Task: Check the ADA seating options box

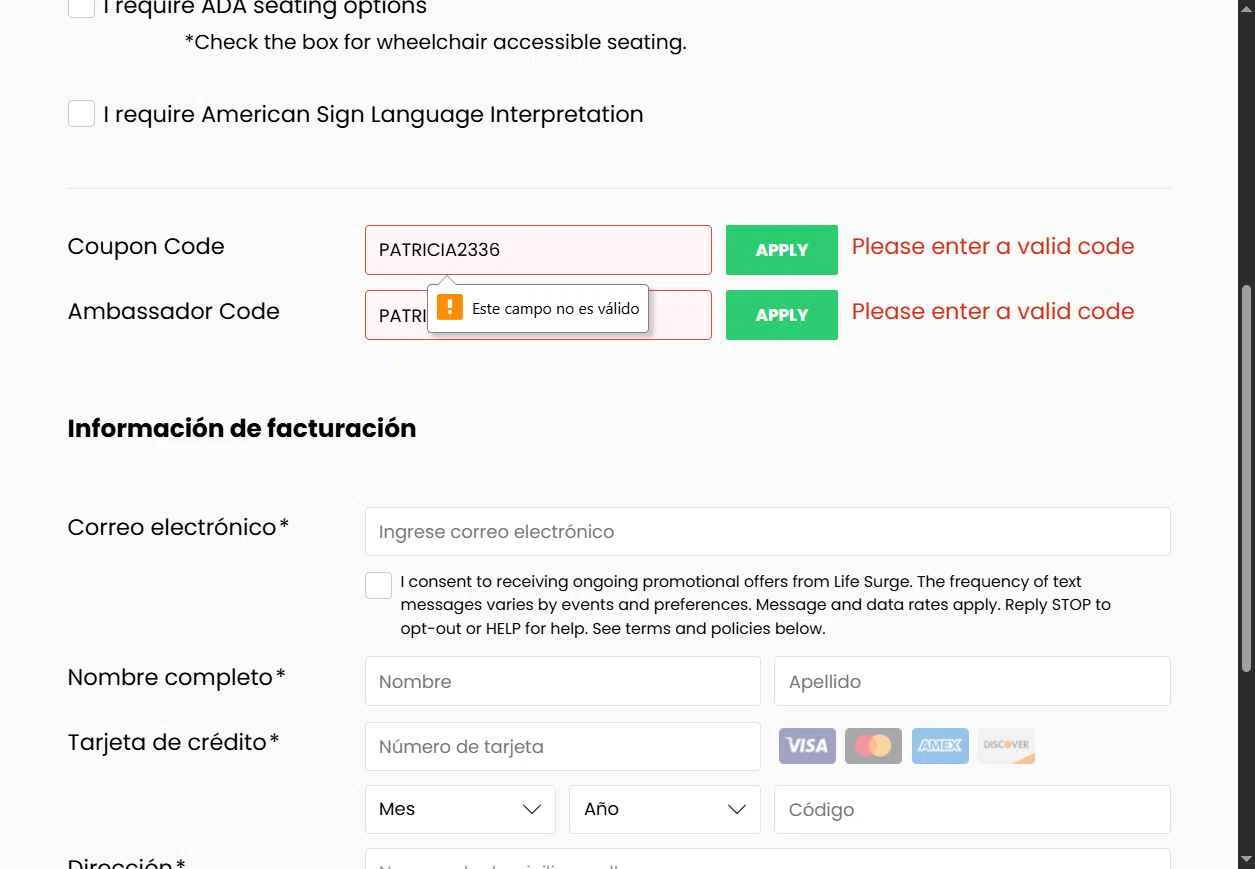Action: click(81, 8)
